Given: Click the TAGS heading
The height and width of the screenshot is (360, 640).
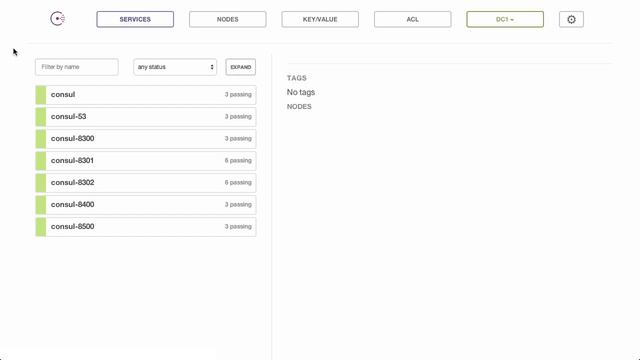Looking at the screenshot, I should tap(297, 78).
